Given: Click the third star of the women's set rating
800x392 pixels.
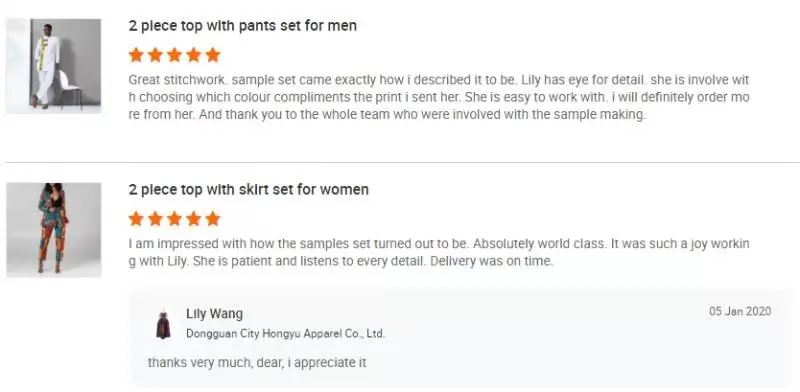Looking at the screenshot, I should (174, 218).
